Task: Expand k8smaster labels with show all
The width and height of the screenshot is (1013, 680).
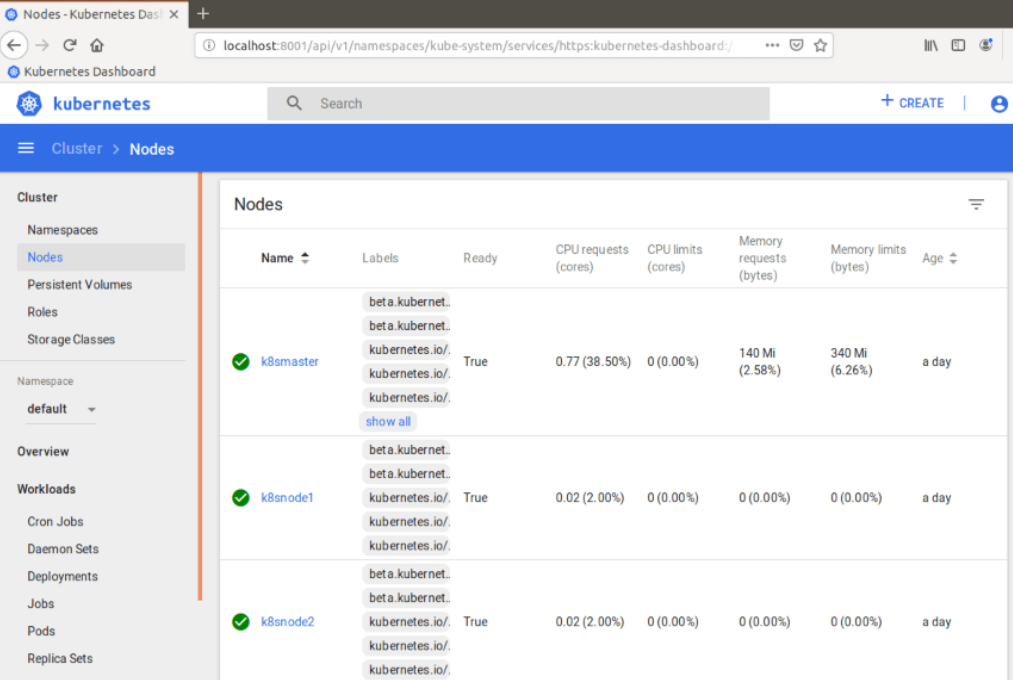Action: point(388,422)
